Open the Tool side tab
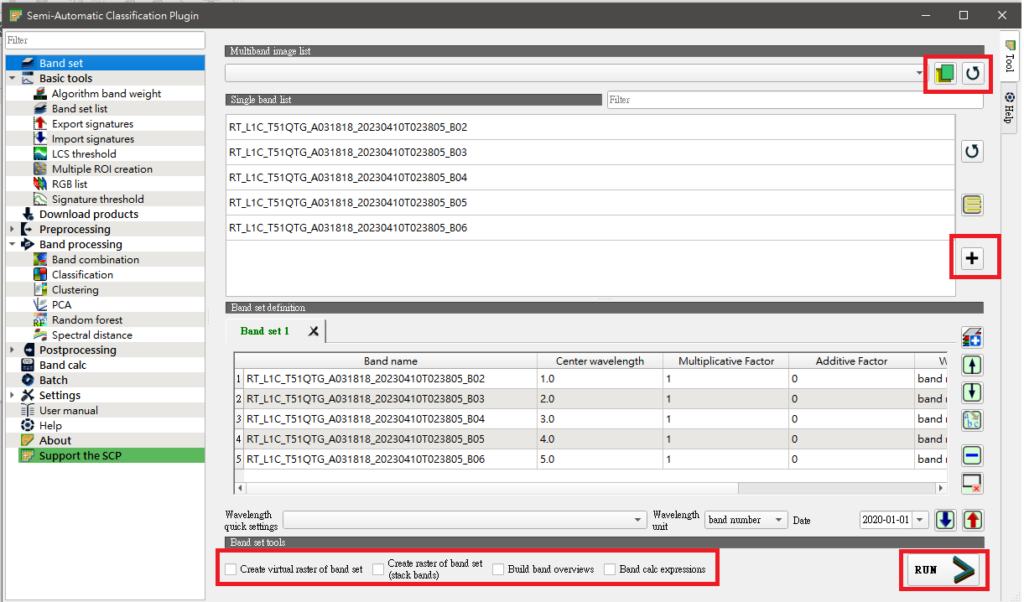This screenshot has width=1024, height=602. click(x=1010, y=56)
